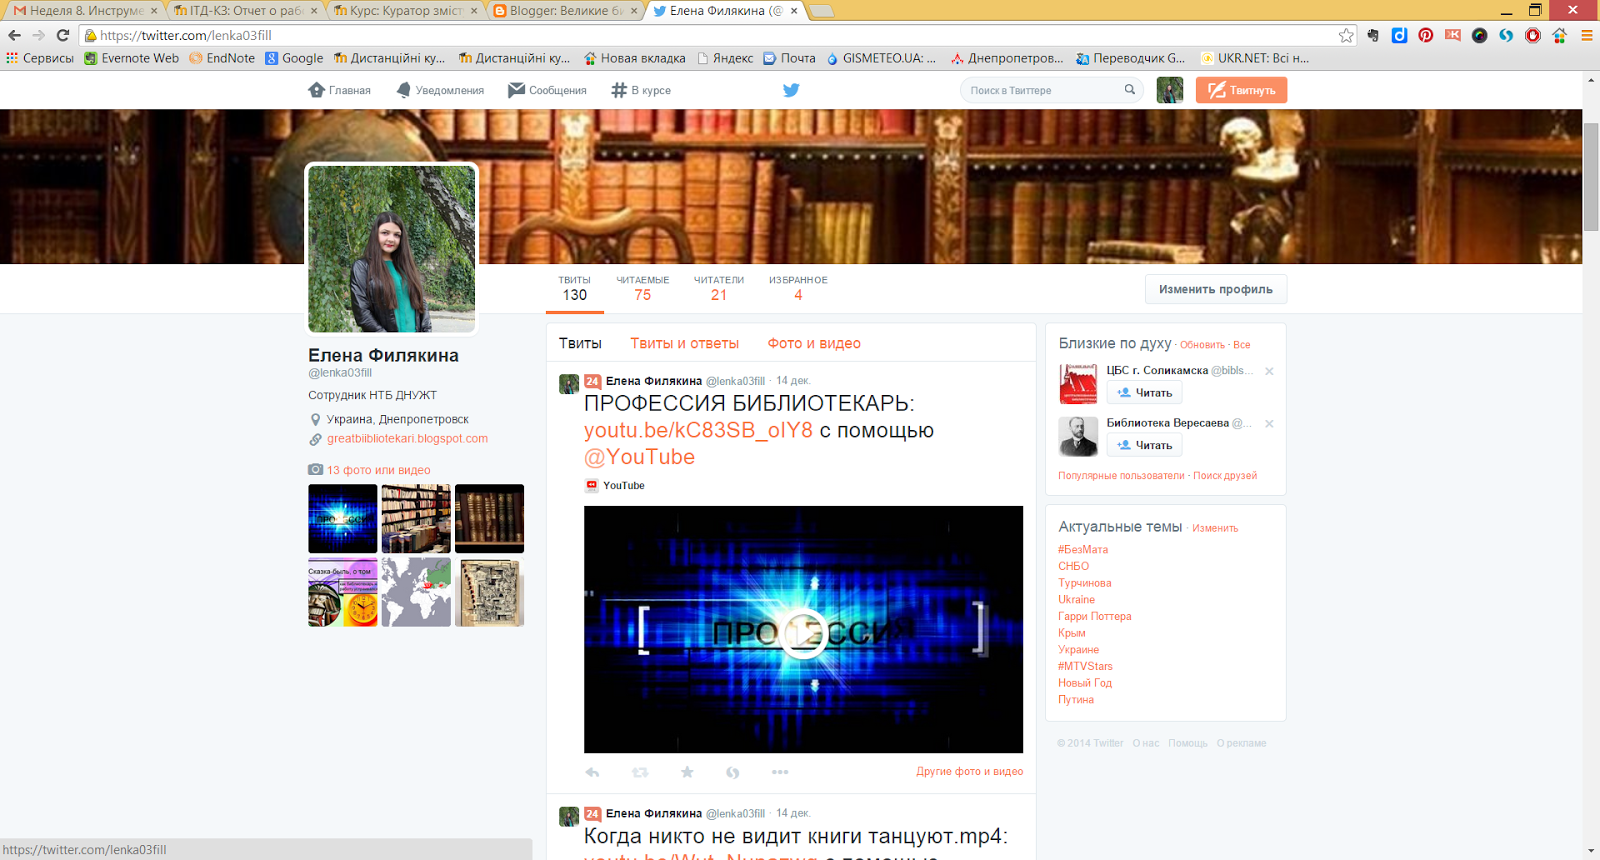The width and height of the screenshot is (1600, 860).
Task: Open Chrome menu hamburger icon
Action: click(1586, 35)
